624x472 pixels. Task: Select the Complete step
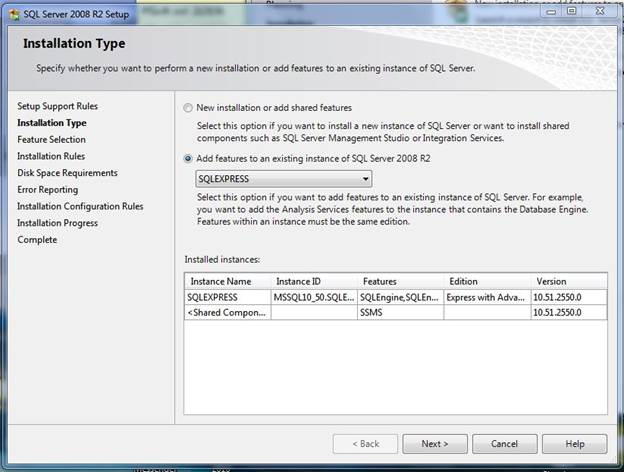pyautogui.click(x=37, y=240)
